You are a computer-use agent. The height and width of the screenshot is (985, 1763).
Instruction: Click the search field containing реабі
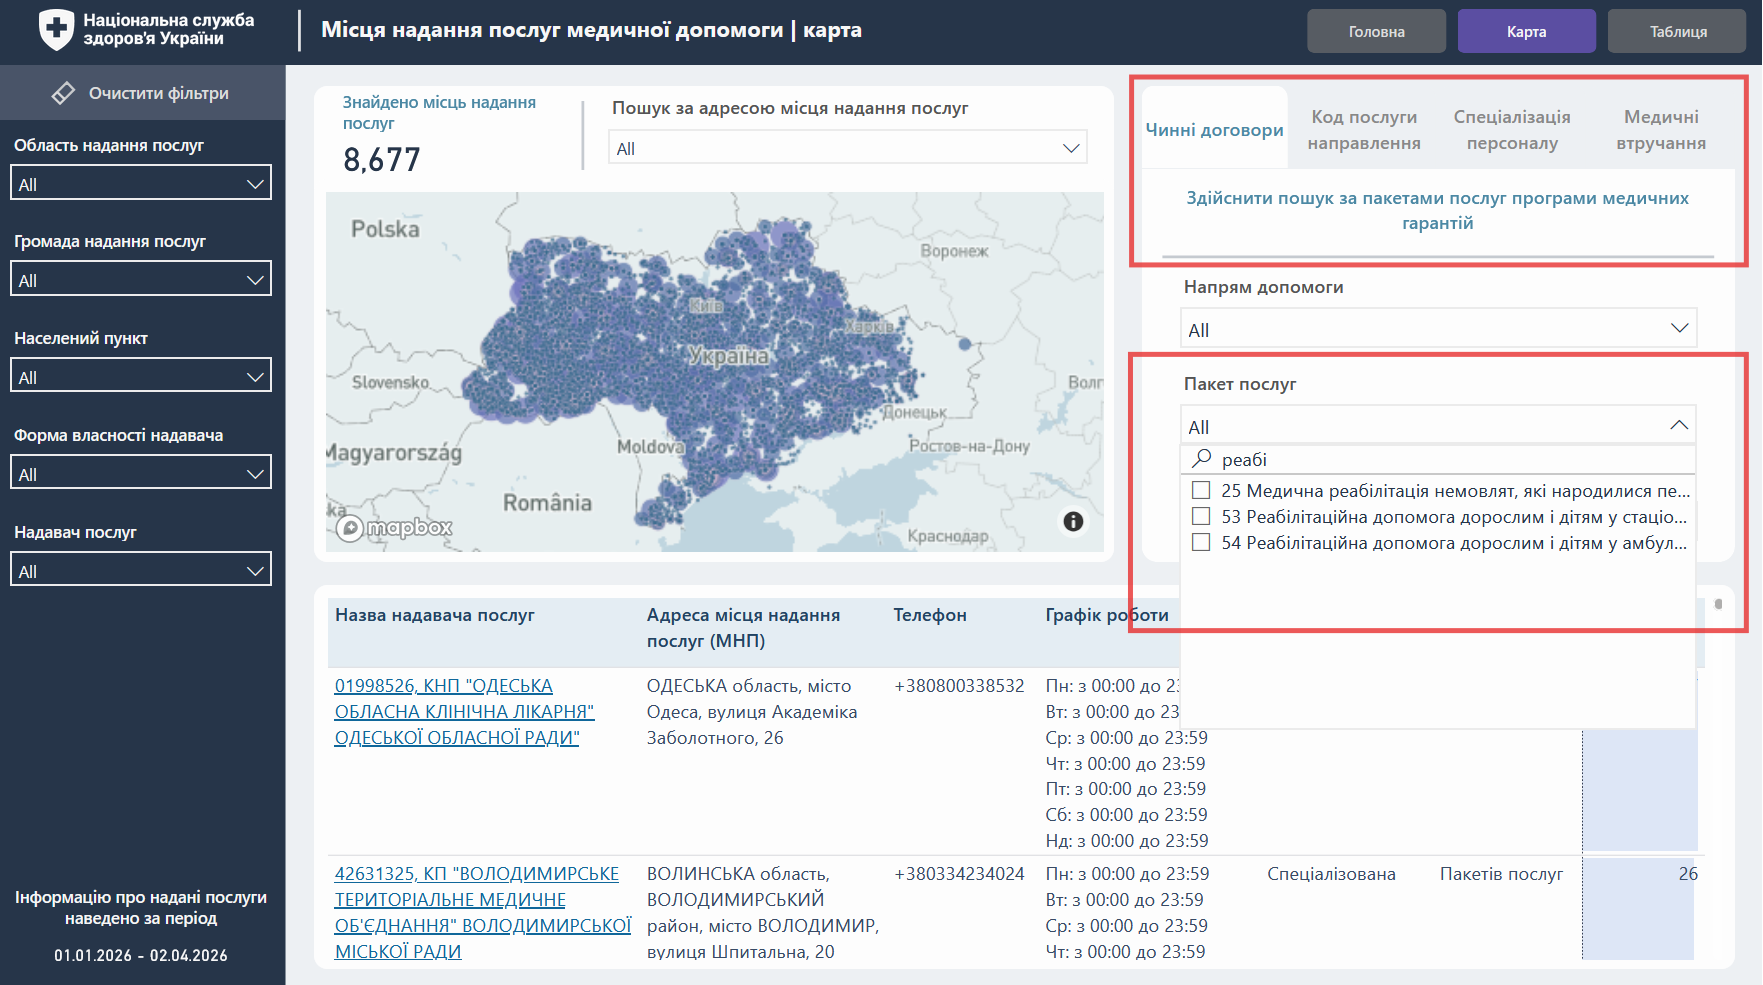click(x=1438, y=459)
